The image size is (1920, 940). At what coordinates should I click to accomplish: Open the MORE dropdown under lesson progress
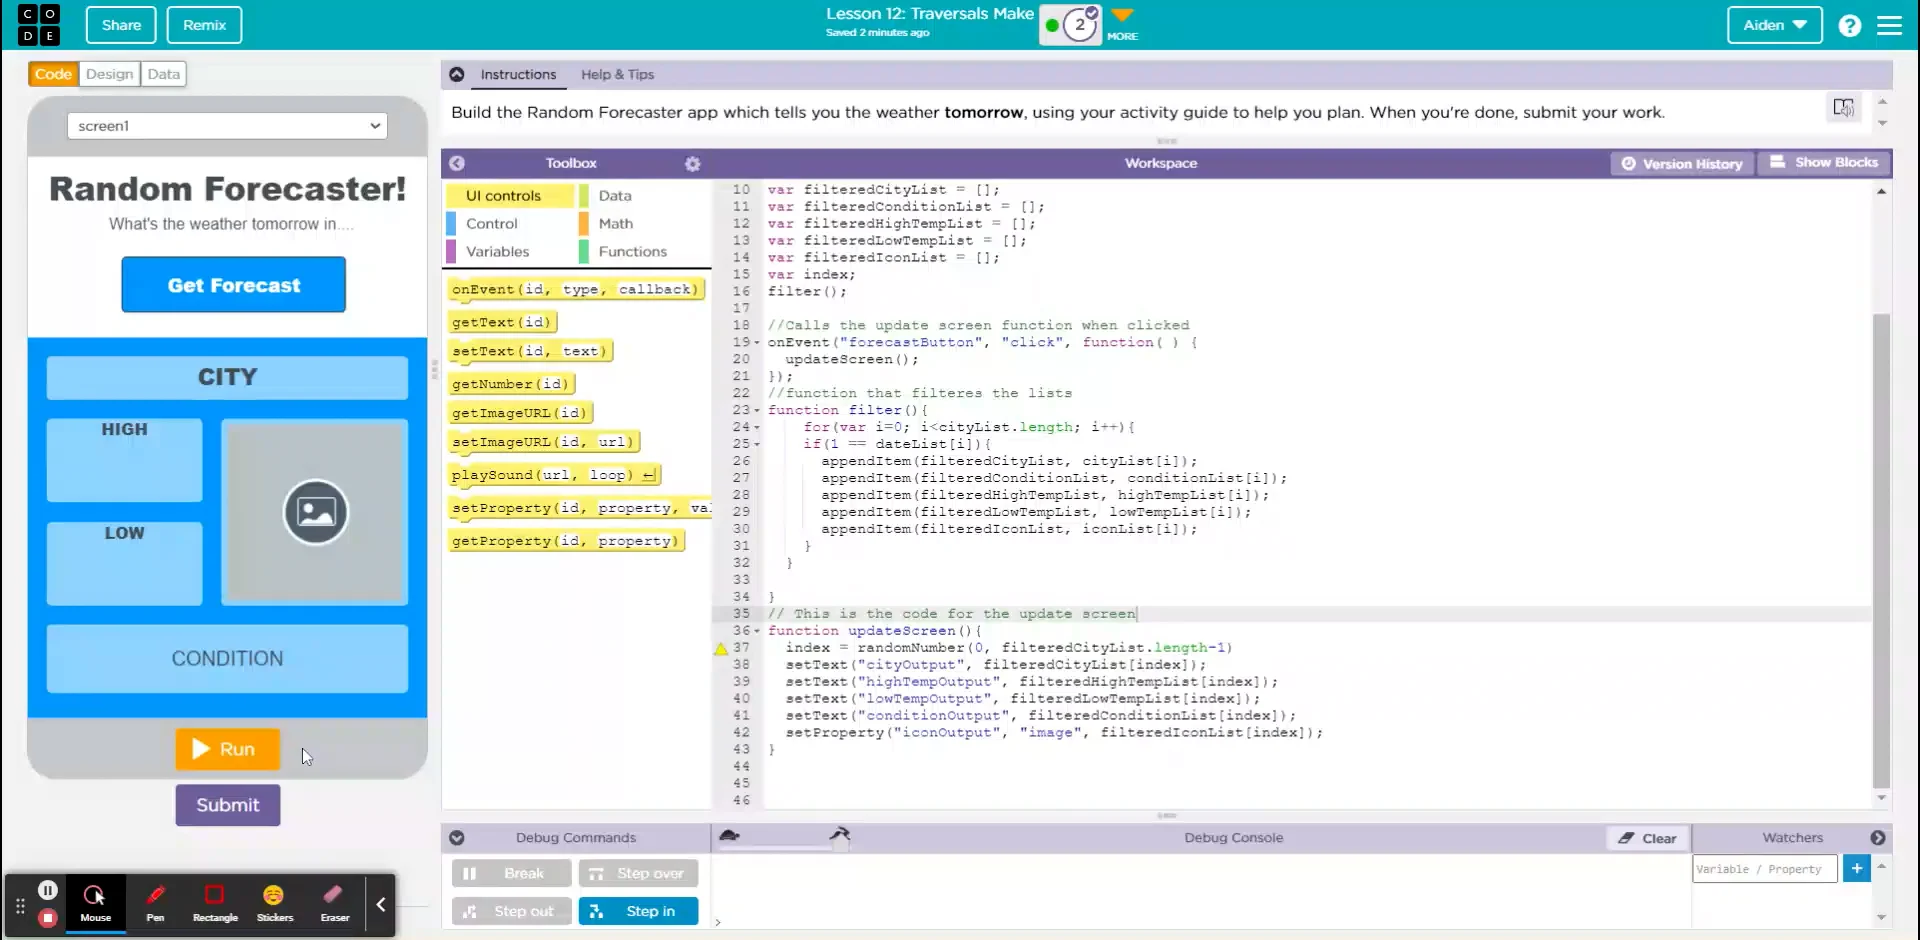click(1122, 18)
